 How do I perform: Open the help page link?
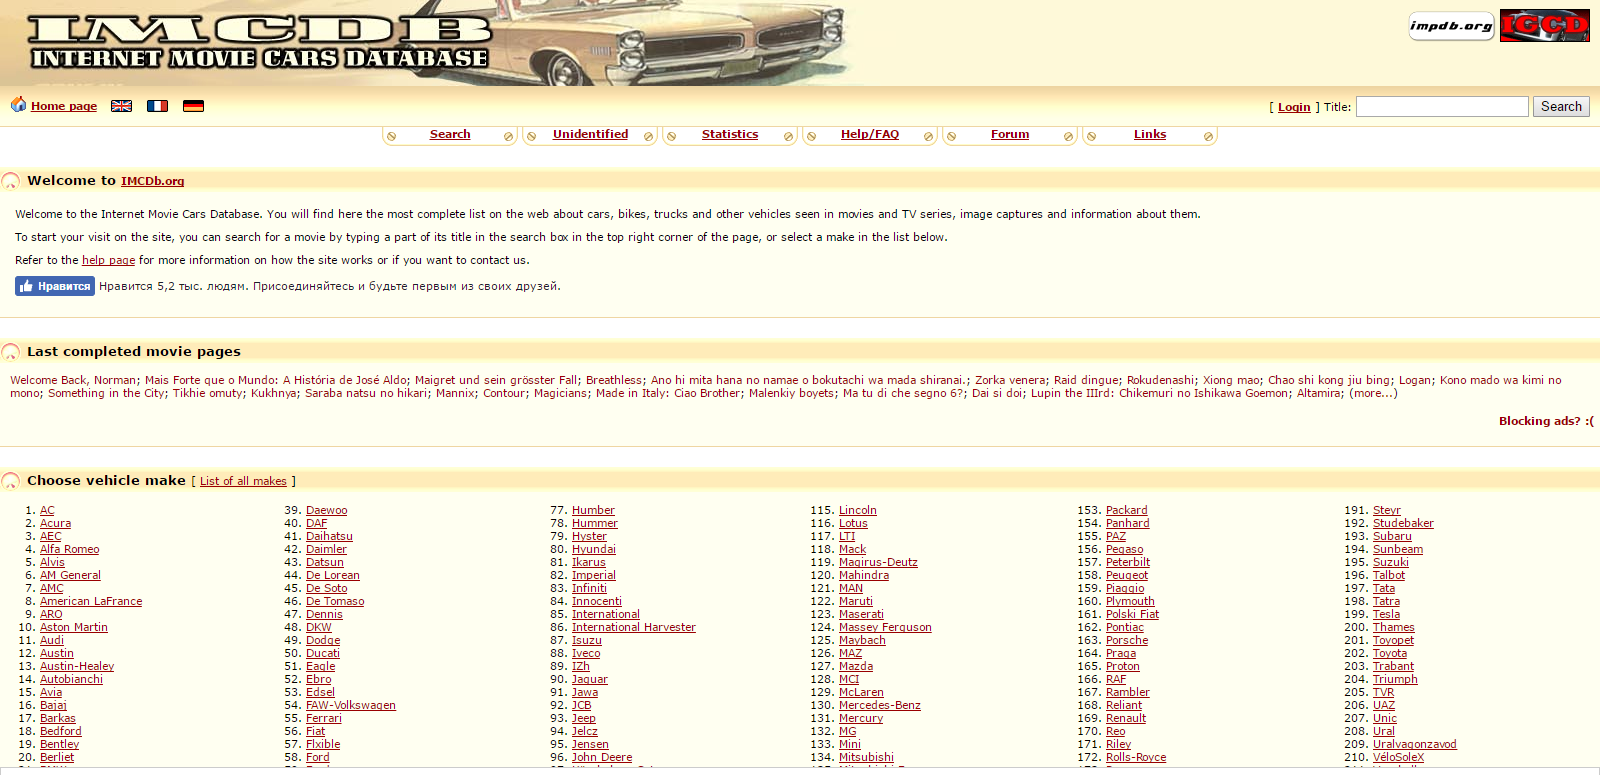coord(108,260)
